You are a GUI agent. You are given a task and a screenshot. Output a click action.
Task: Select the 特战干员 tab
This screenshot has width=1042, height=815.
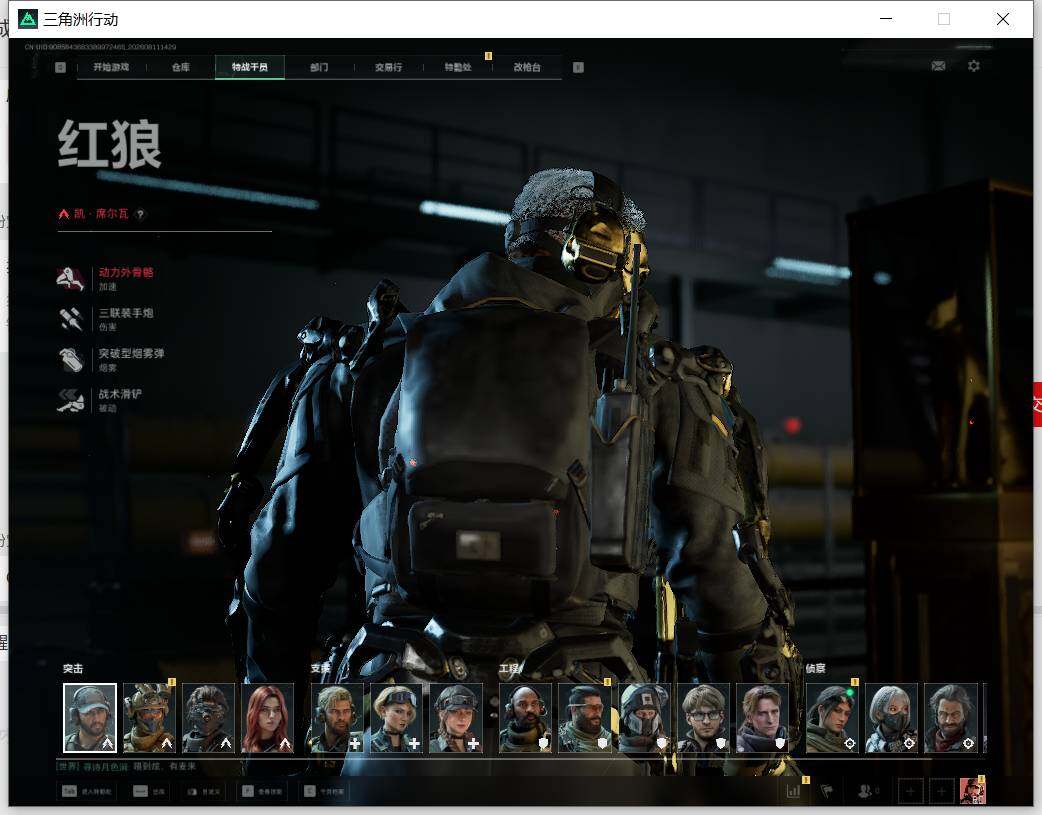tap(250, 67)
